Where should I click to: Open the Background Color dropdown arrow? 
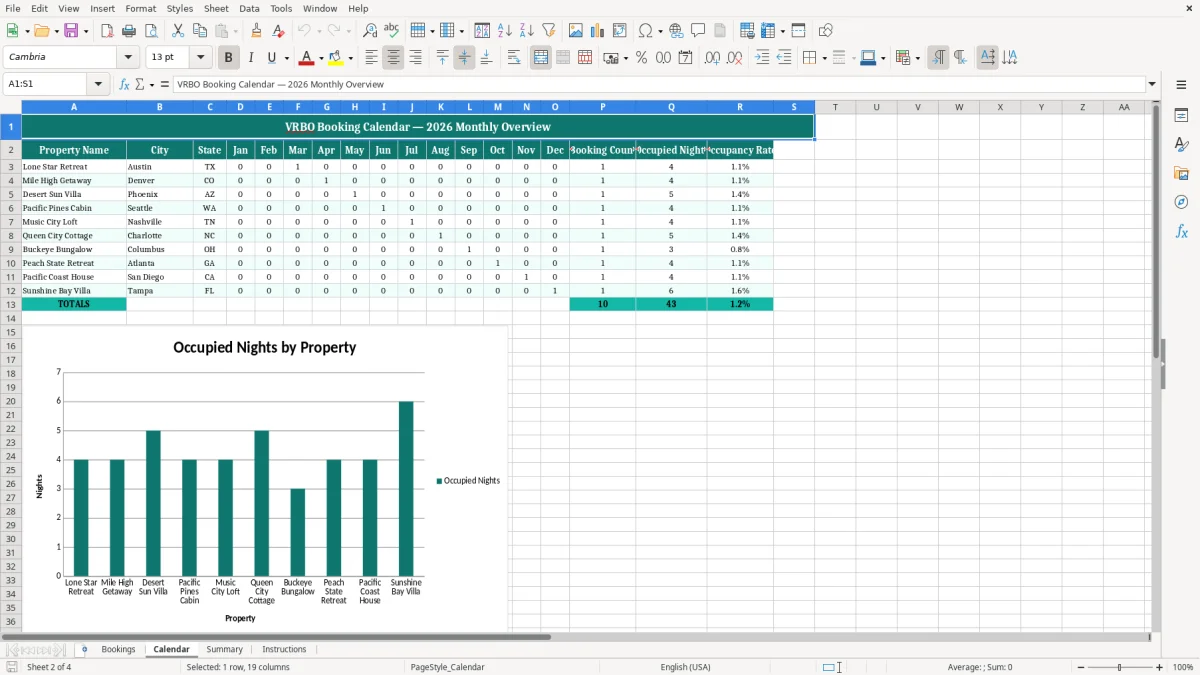(x=350, y=58)
